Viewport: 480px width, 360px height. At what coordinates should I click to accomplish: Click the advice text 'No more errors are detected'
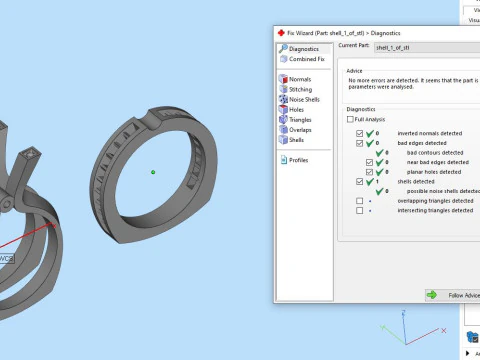383,80
